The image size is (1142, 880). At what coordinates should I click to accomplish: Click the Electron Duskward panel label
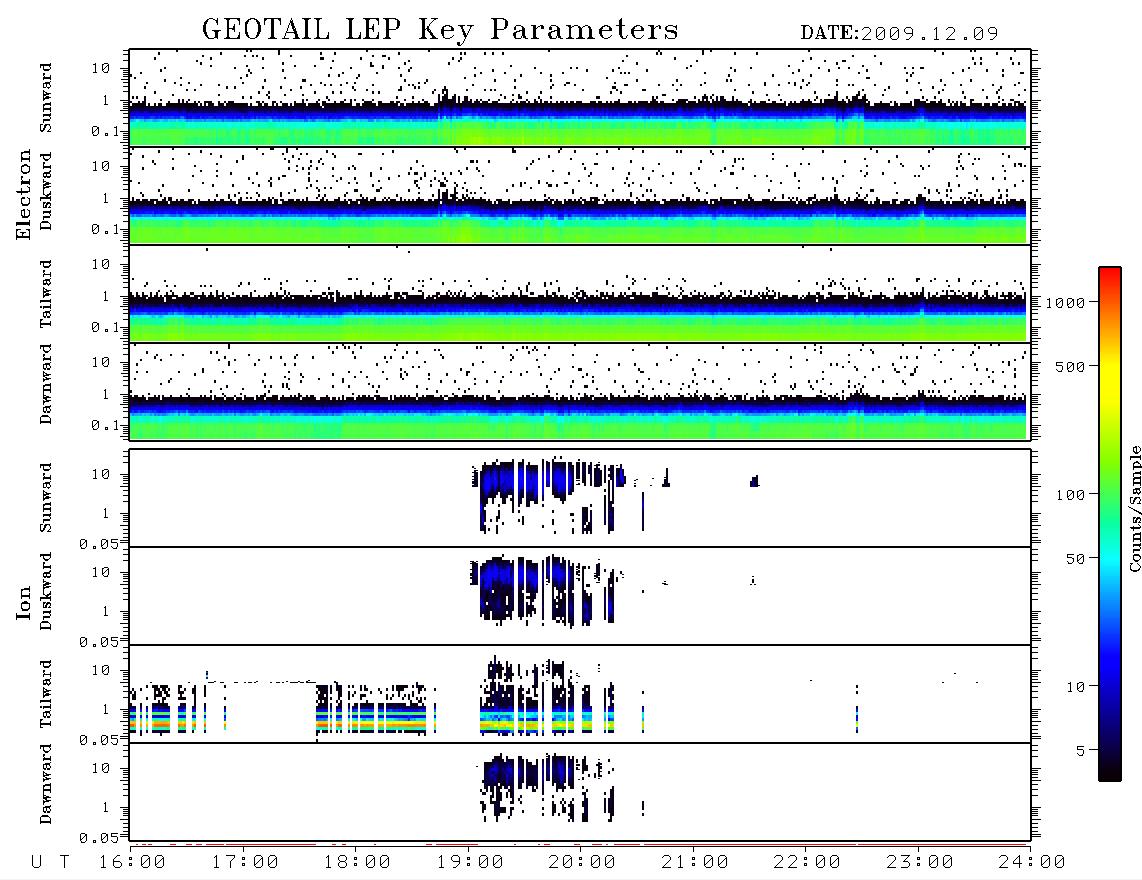[x=46, y=192]
